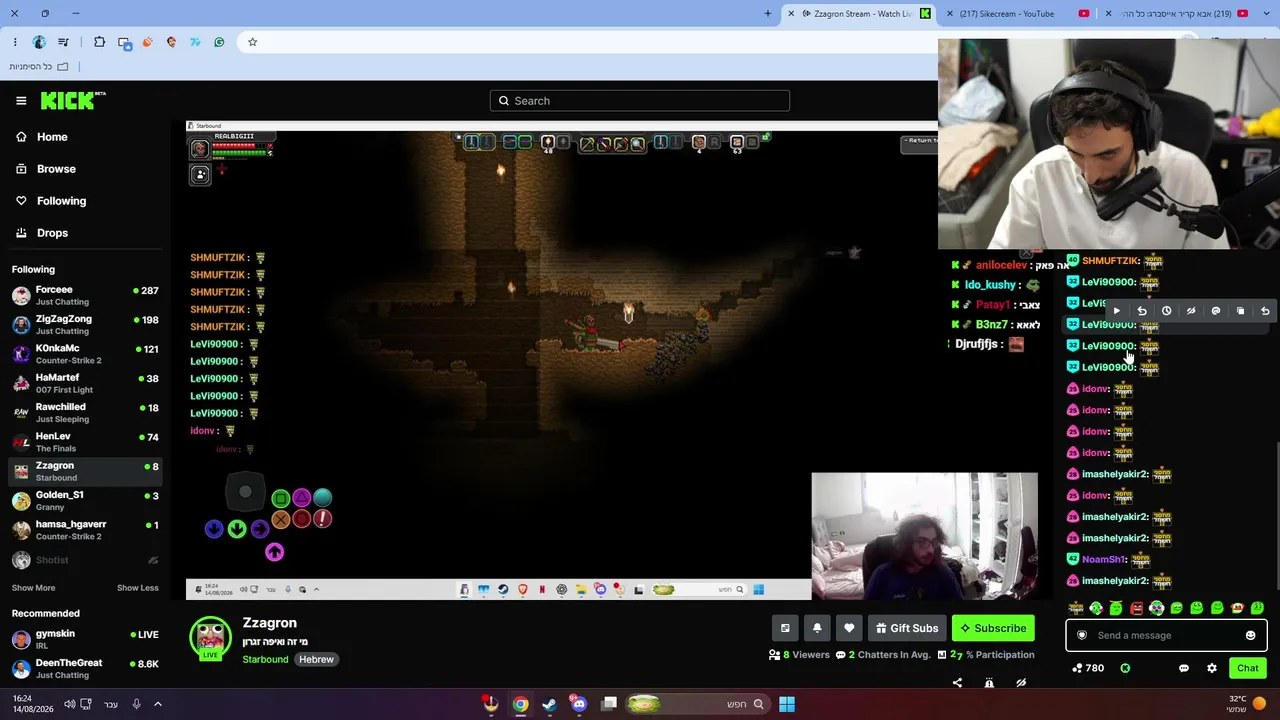This screenshot has width=1280, height=720.
Task: Click the copy icon on message toolbar
Action: tap(1240, 311)
